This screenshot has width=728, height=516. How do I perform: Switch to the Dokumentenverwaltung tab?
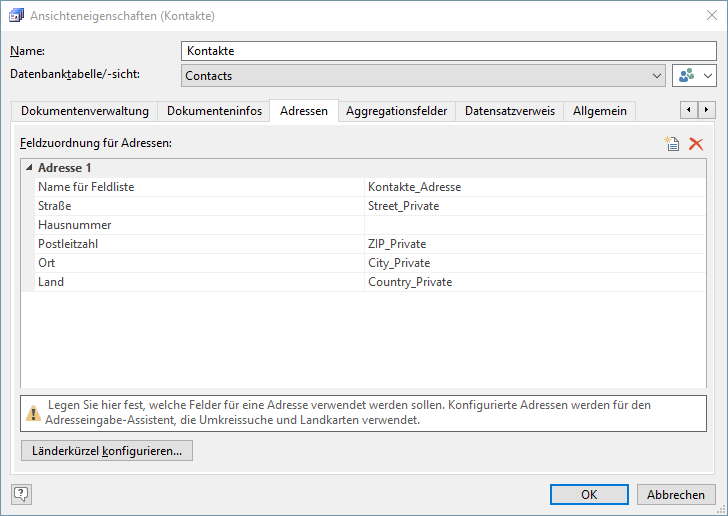(x=85, y=111)
